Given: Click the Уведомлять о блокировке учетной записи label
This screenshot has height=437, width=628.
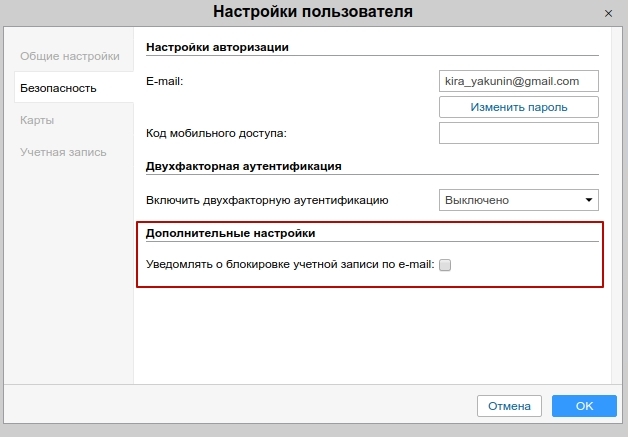Looking at the screenshot, I should 290,265.
